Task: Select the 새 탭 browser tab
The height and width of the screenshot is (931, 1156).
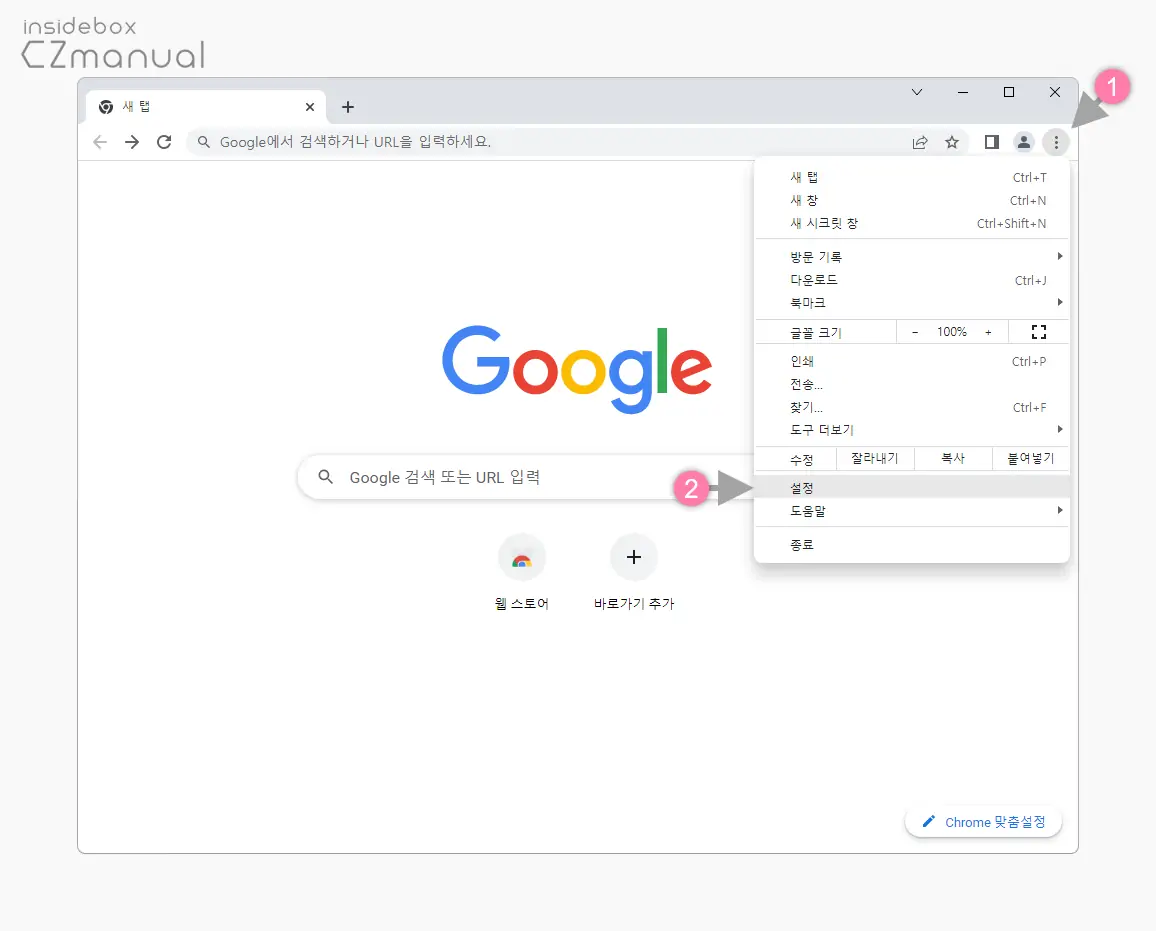Action: tap(206, 107)
